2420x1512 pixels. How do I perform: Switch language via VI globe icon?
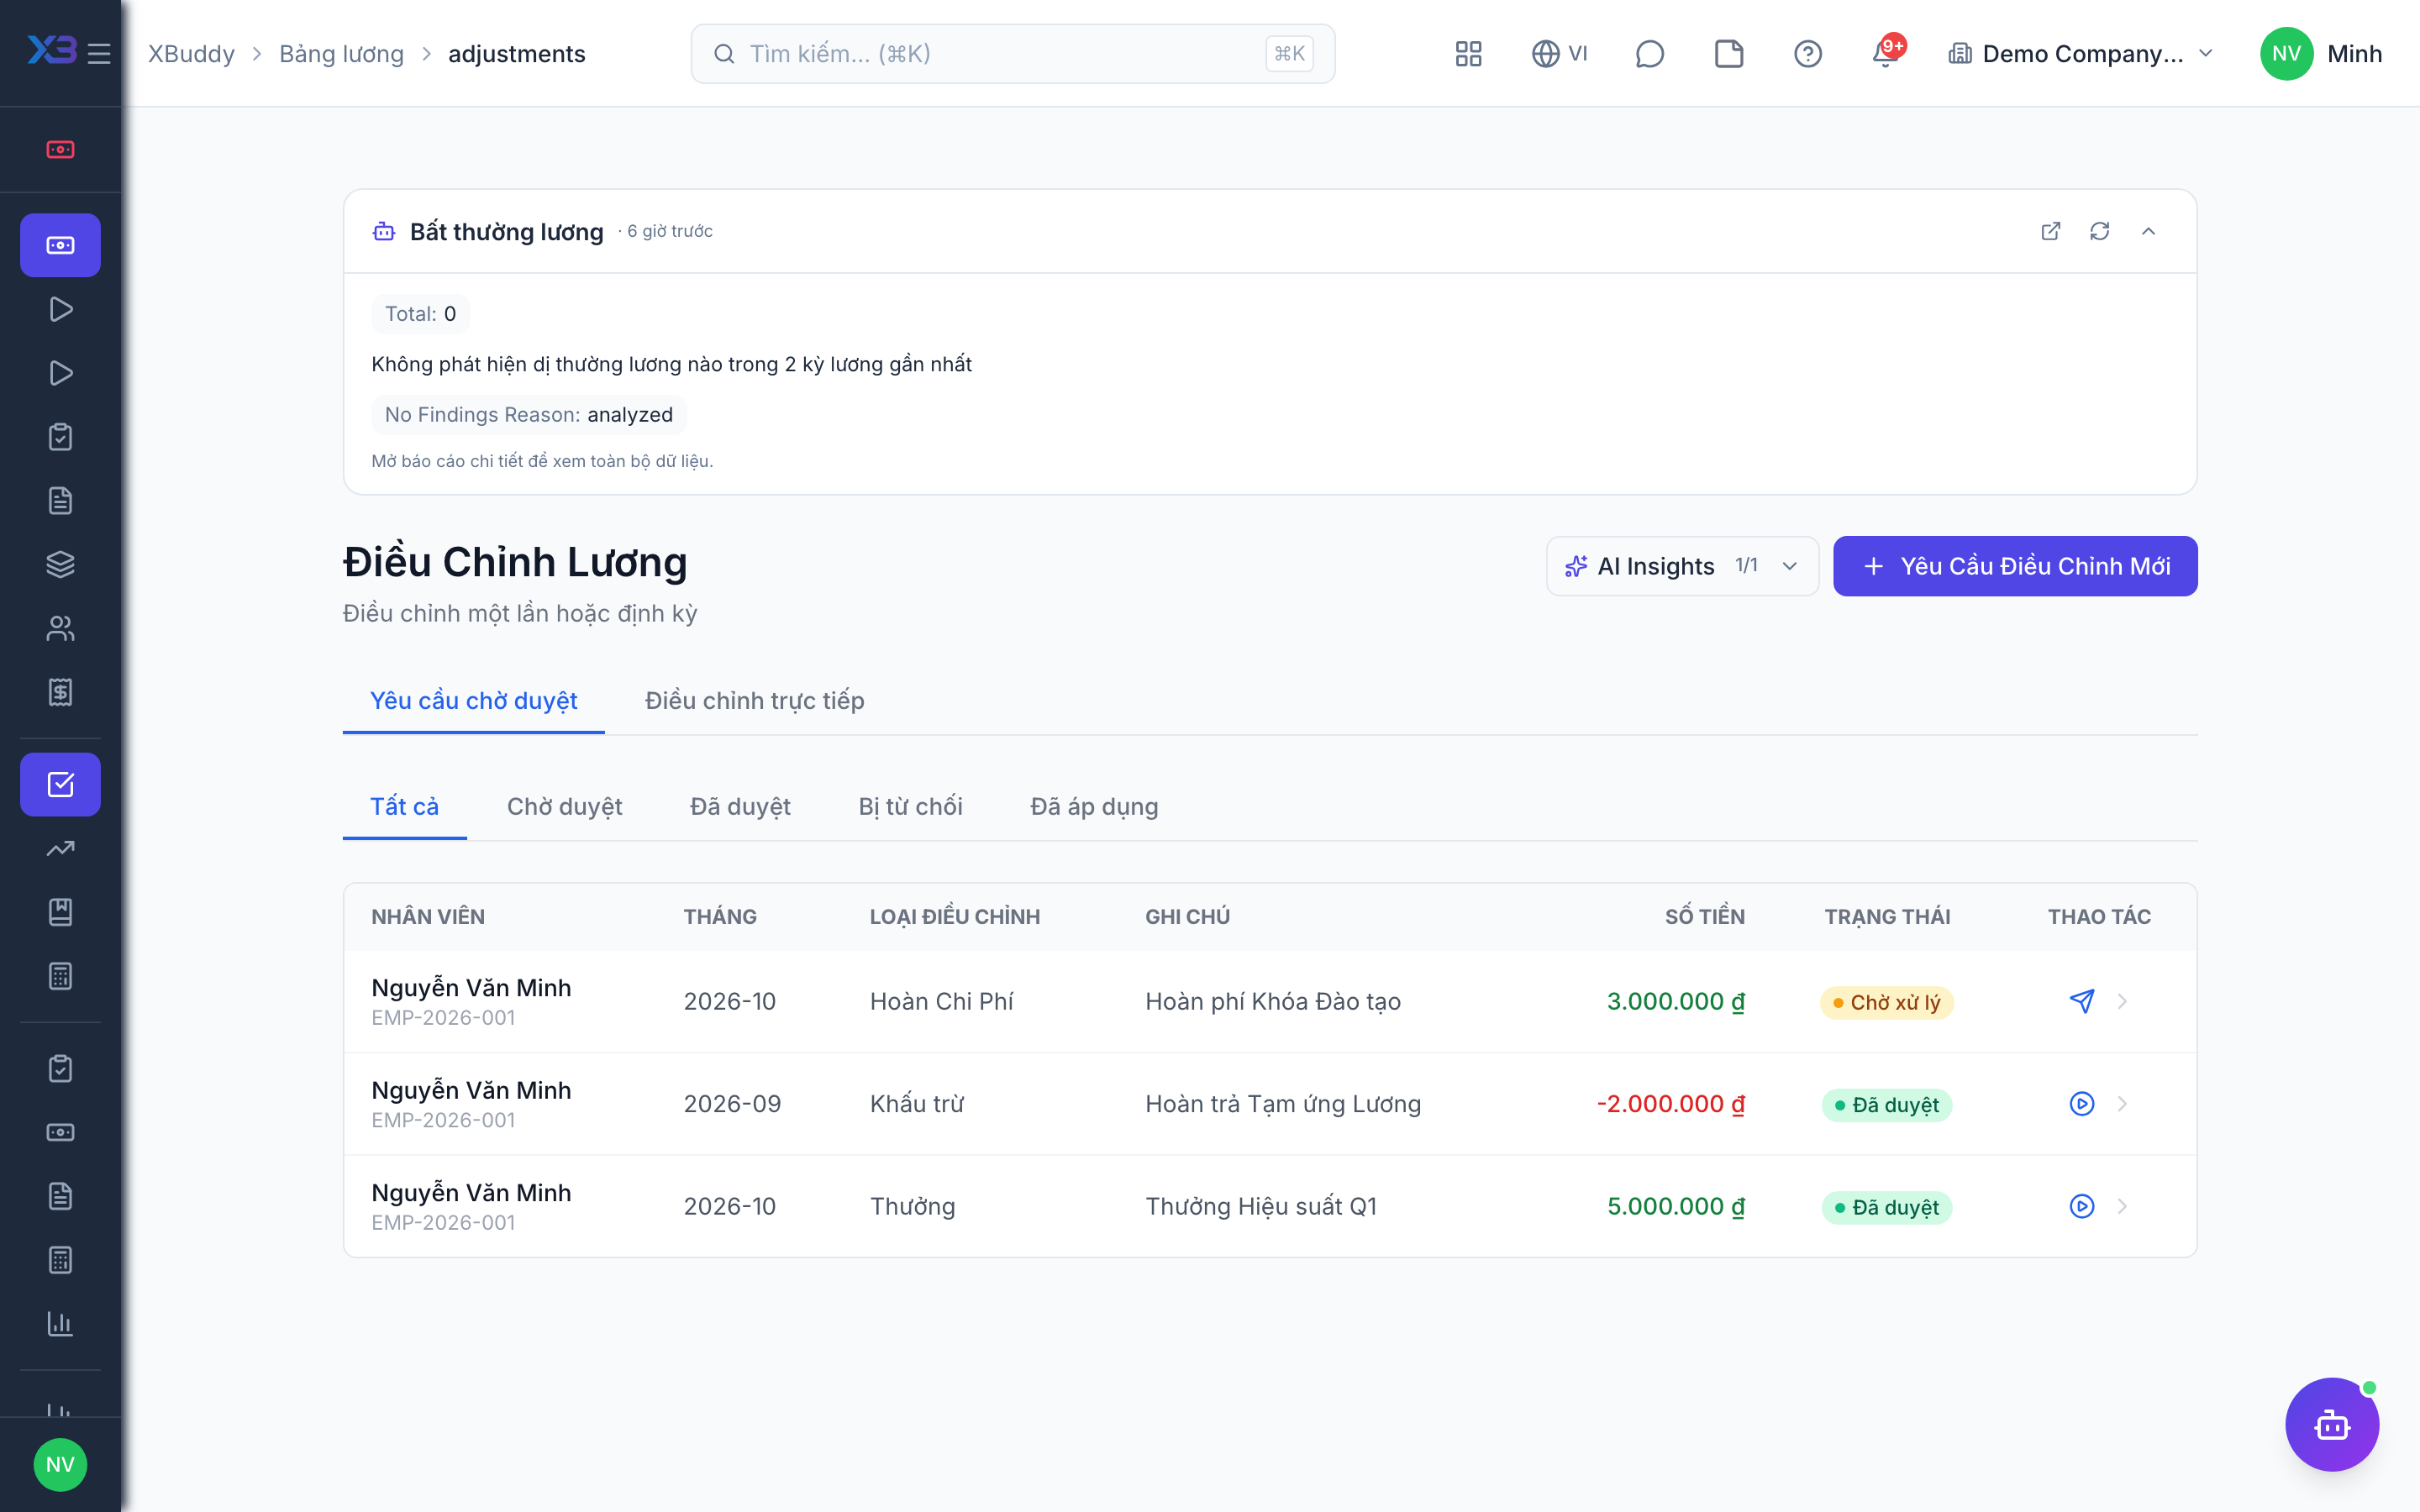1559,53
